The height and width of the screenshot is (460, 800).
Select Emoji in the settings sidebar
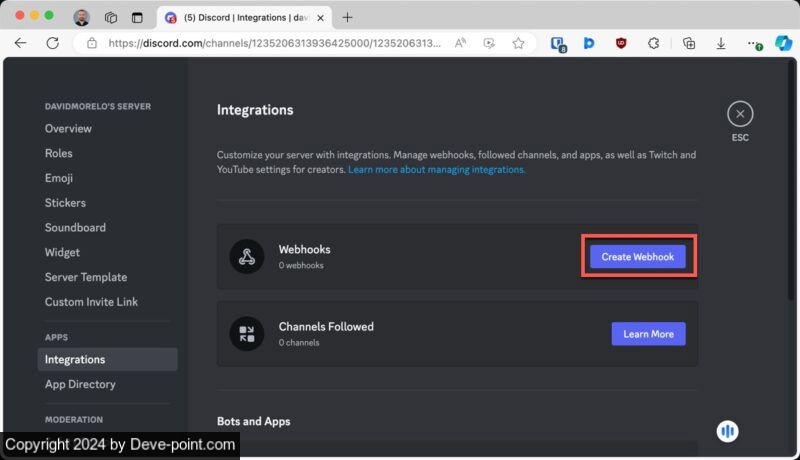[x=59, y=178]
